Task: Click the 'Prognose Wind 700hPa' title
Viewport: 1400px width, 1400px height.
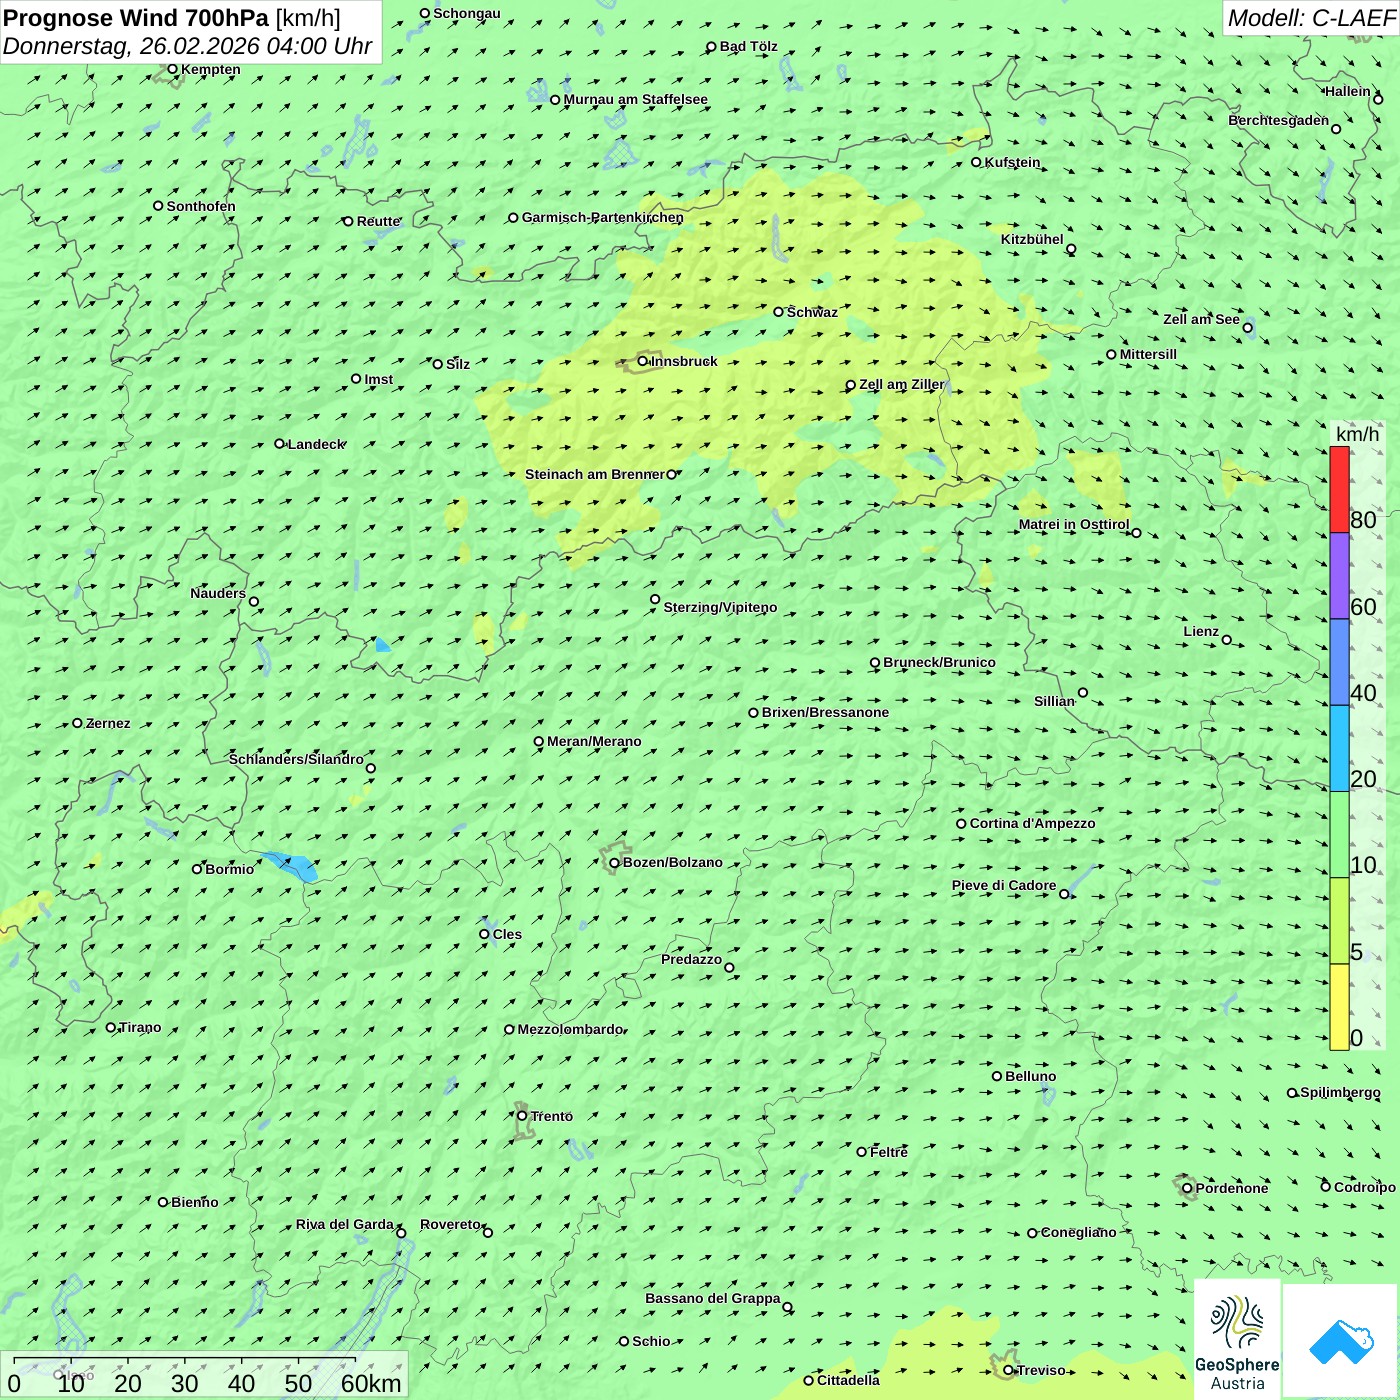Action: point(136,18)
